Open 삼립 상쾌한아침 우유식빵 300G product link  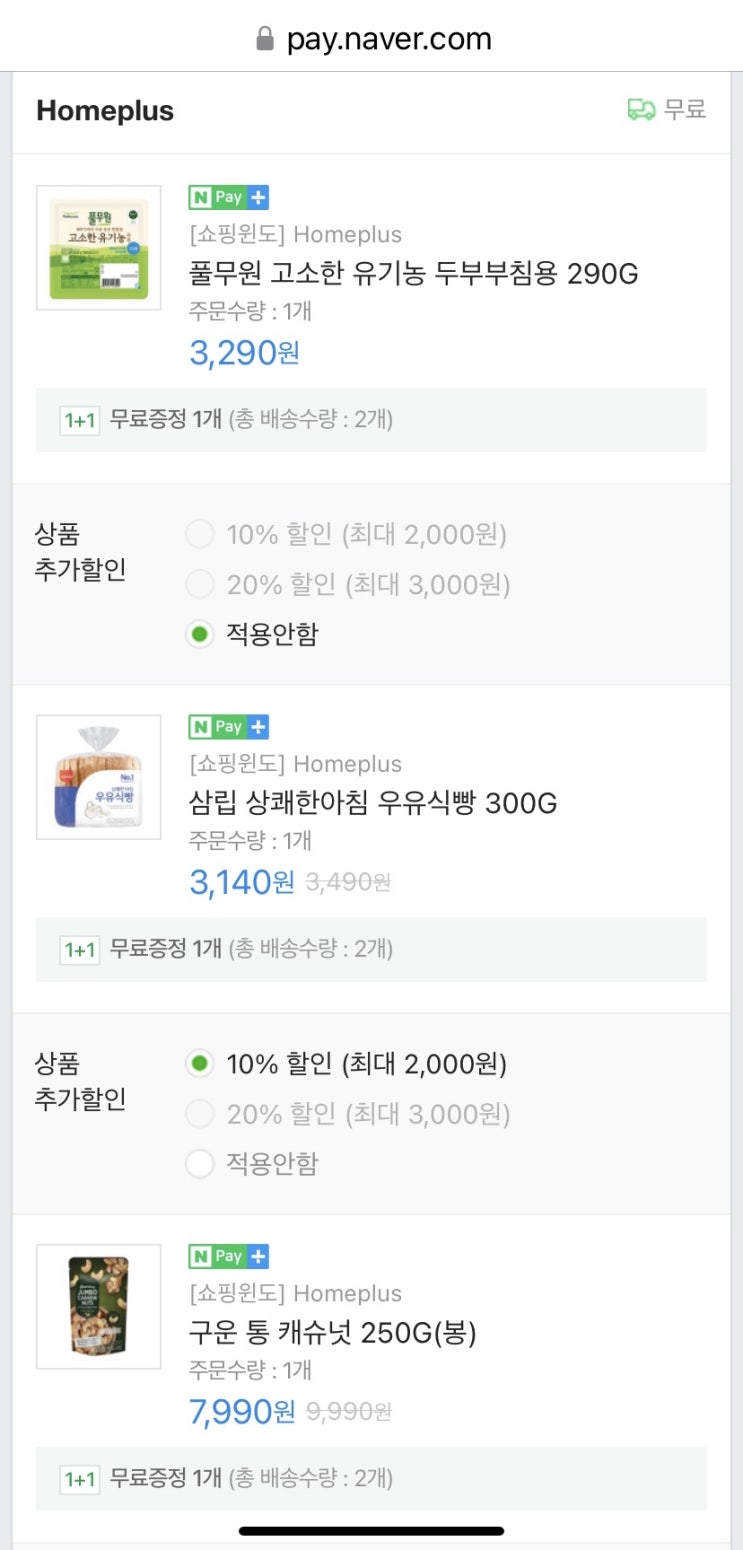pyautogui.click(x=373, y=803)
